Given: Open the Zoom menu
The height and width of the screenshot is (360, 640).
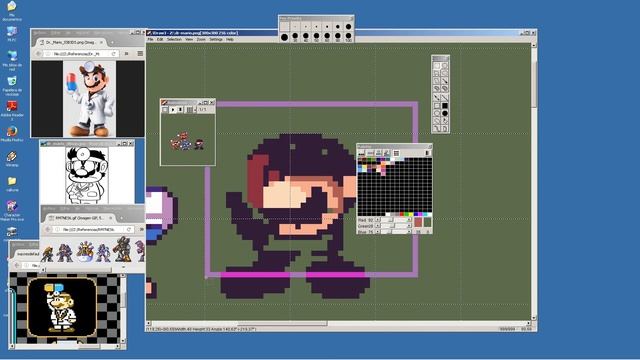Looking at the screenshot, I should pyautogui.click(x=201, y=40).
